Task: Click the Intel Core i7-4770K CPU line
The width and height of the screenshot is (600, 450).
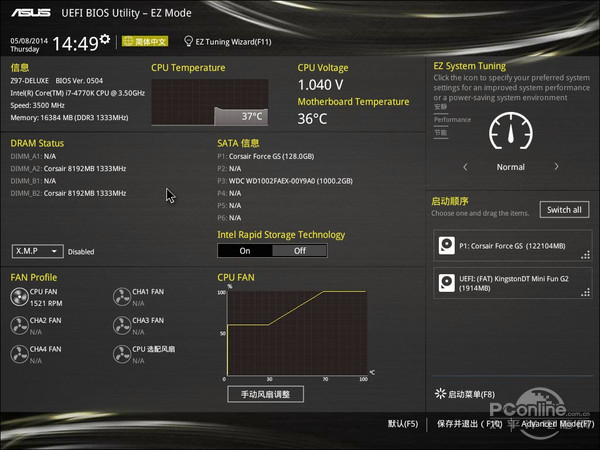Action: [78, 93]
